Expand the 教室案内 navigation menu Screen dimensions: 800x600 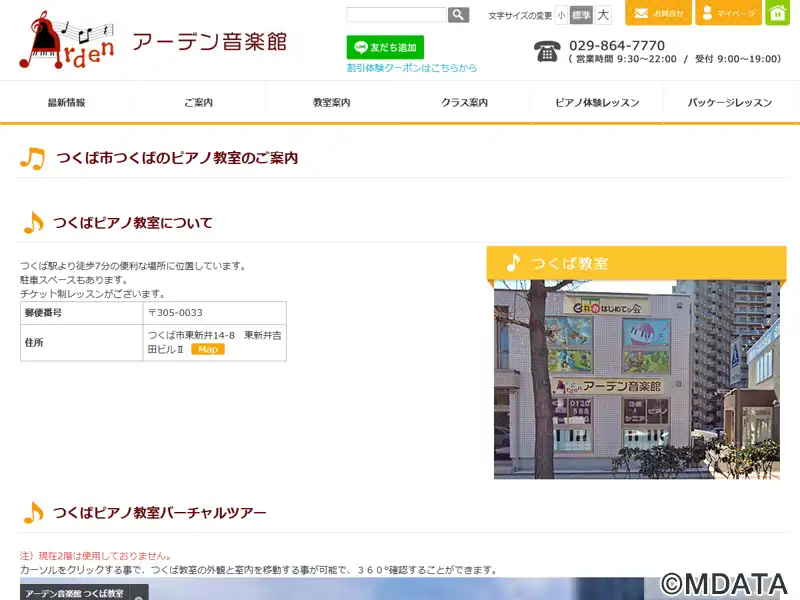(x=332, y=103)
